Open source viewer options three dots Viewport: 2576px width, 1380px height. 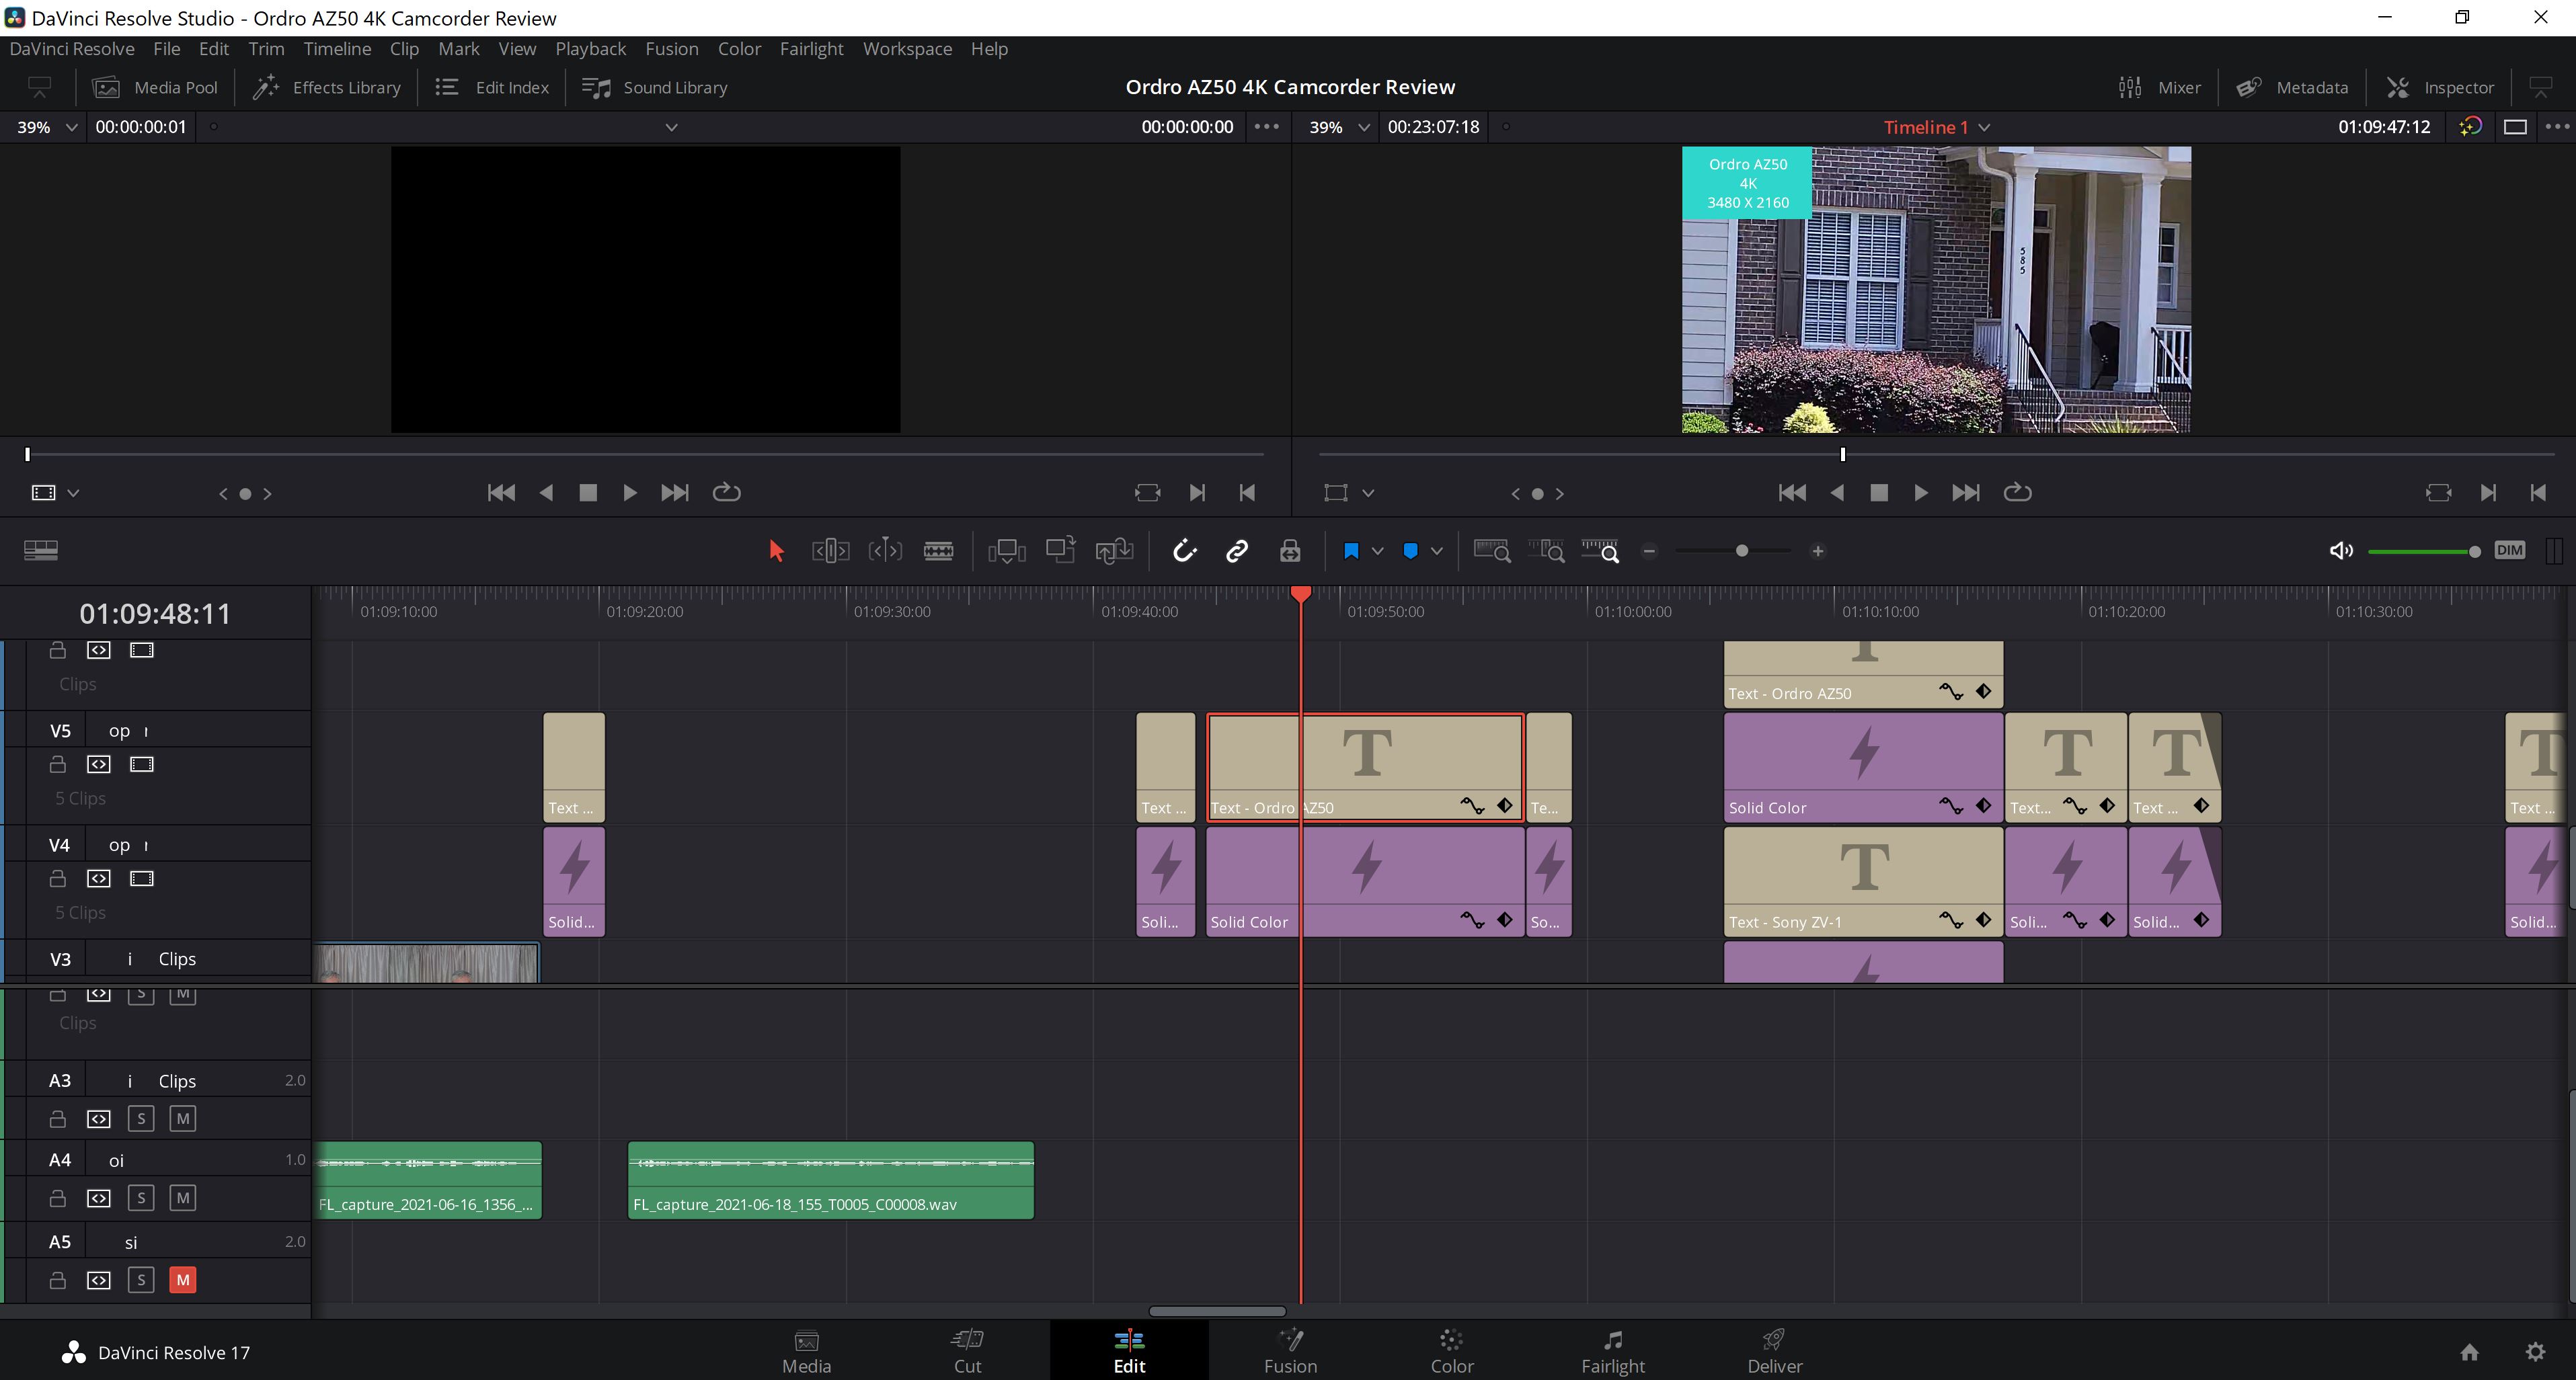click(1266, 127)
